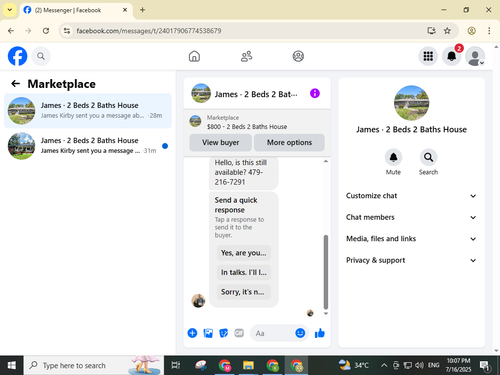Open the Facebook notifications bell
Viewport: 500px width, 375px height.
pos(452,56)
